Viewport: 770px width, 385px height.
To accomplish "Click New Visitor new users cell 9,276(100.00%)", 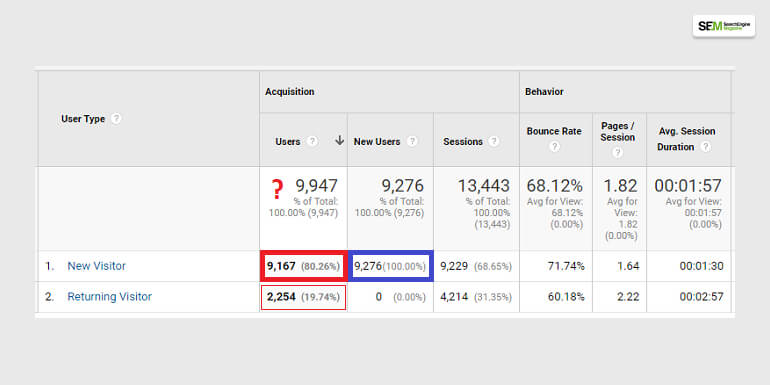I will click(x=390, y=266).
